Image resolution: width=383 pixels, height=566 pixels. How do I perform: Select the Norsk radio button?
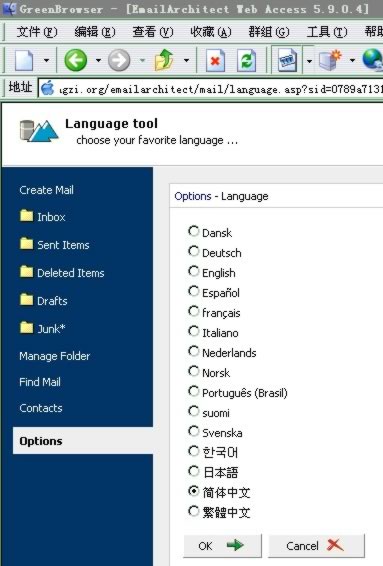click(193, 371)
